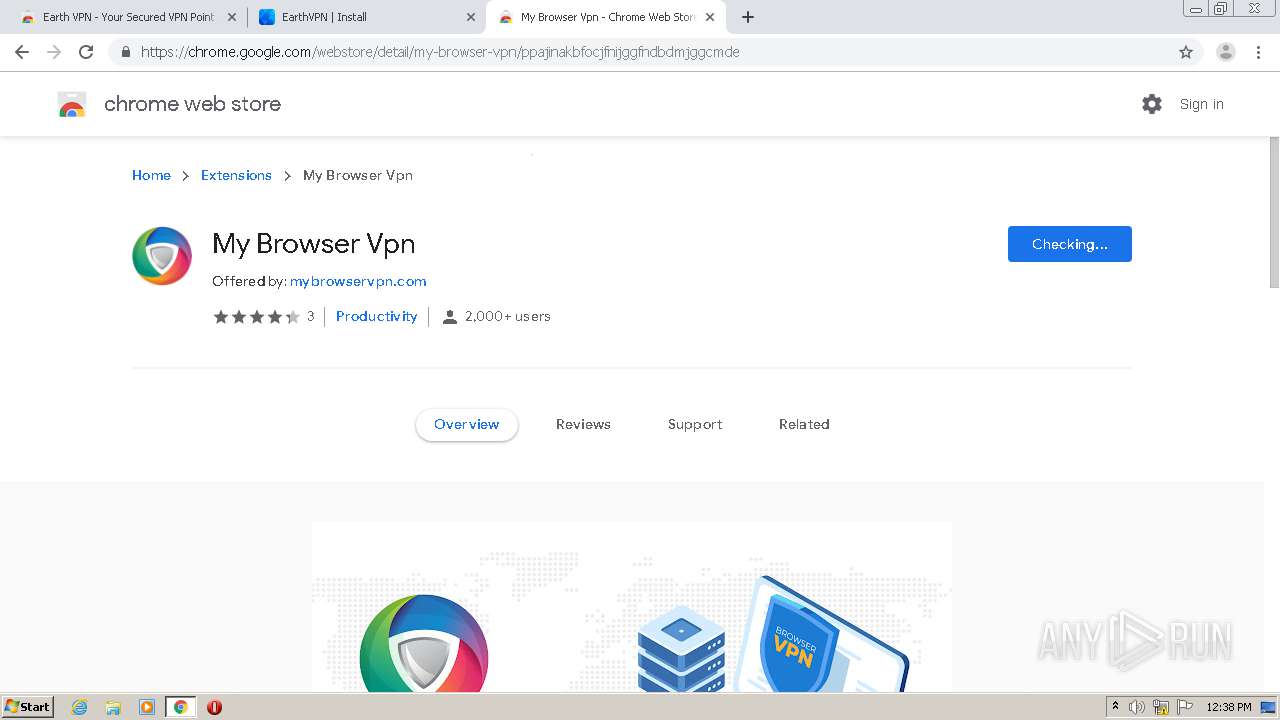Open the Productivity category link

[376, 316]
